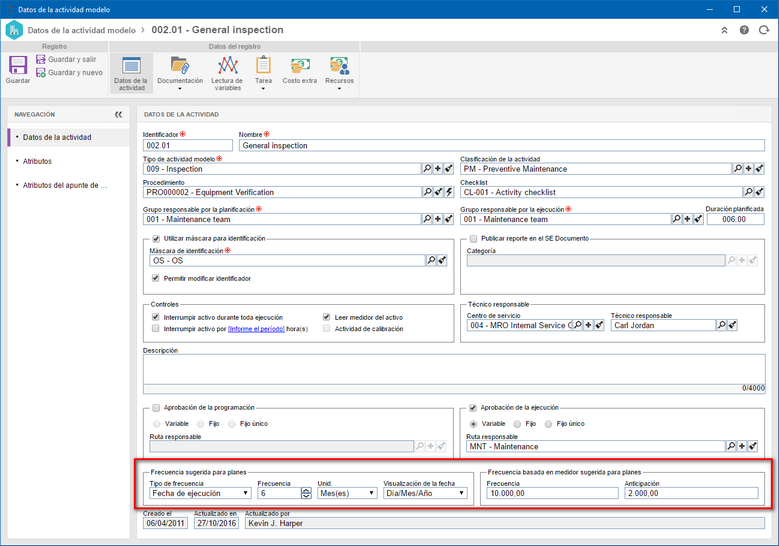Clear the Checklist field

pos(759,192)
